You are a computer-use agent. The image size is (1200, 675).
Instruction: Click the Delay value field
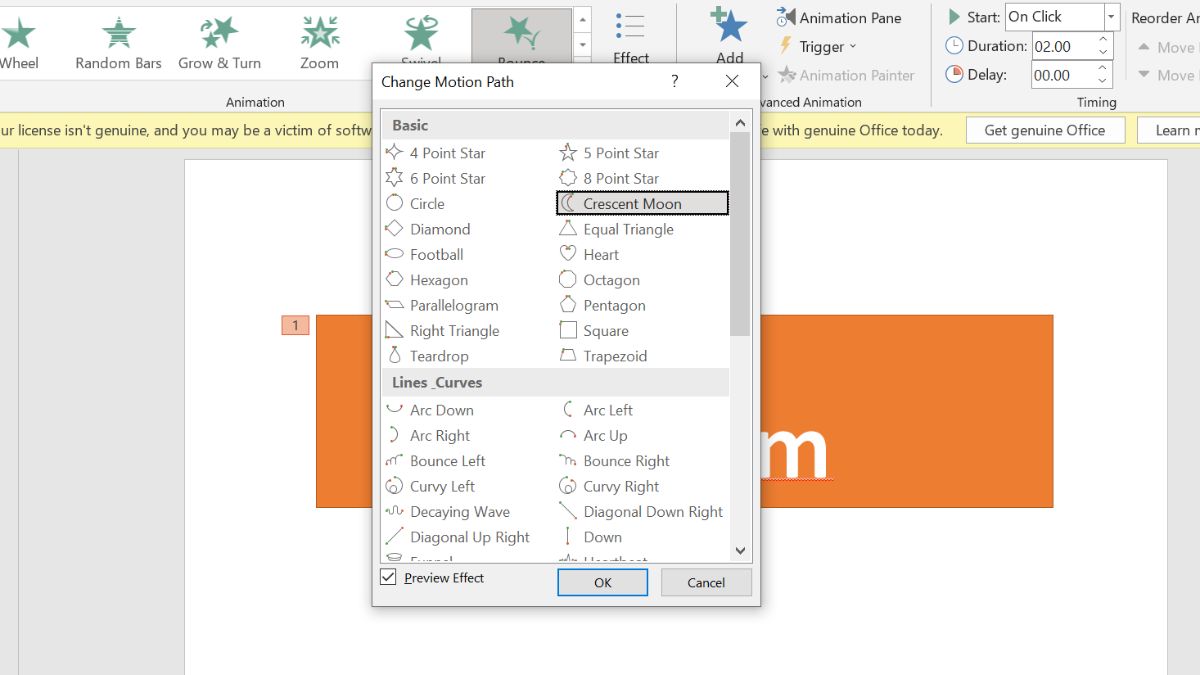tap(1063, 75)
